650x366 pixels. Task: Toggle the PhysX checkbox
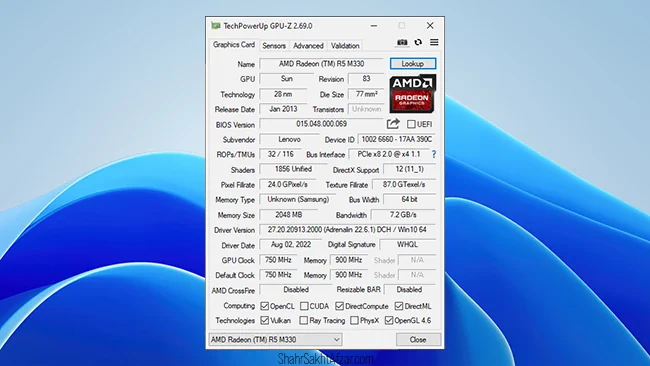354,320
